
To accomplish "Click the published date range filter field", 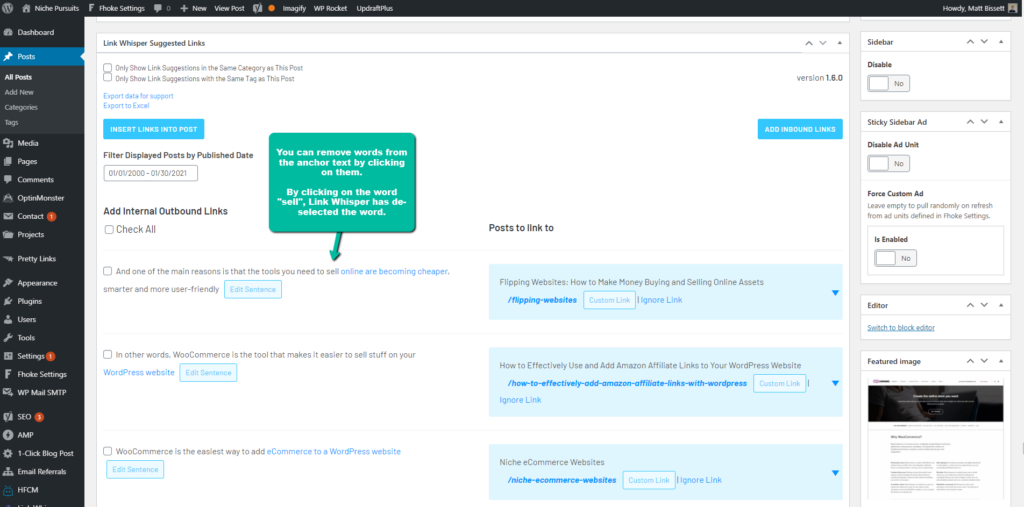I will pos(150,173).
